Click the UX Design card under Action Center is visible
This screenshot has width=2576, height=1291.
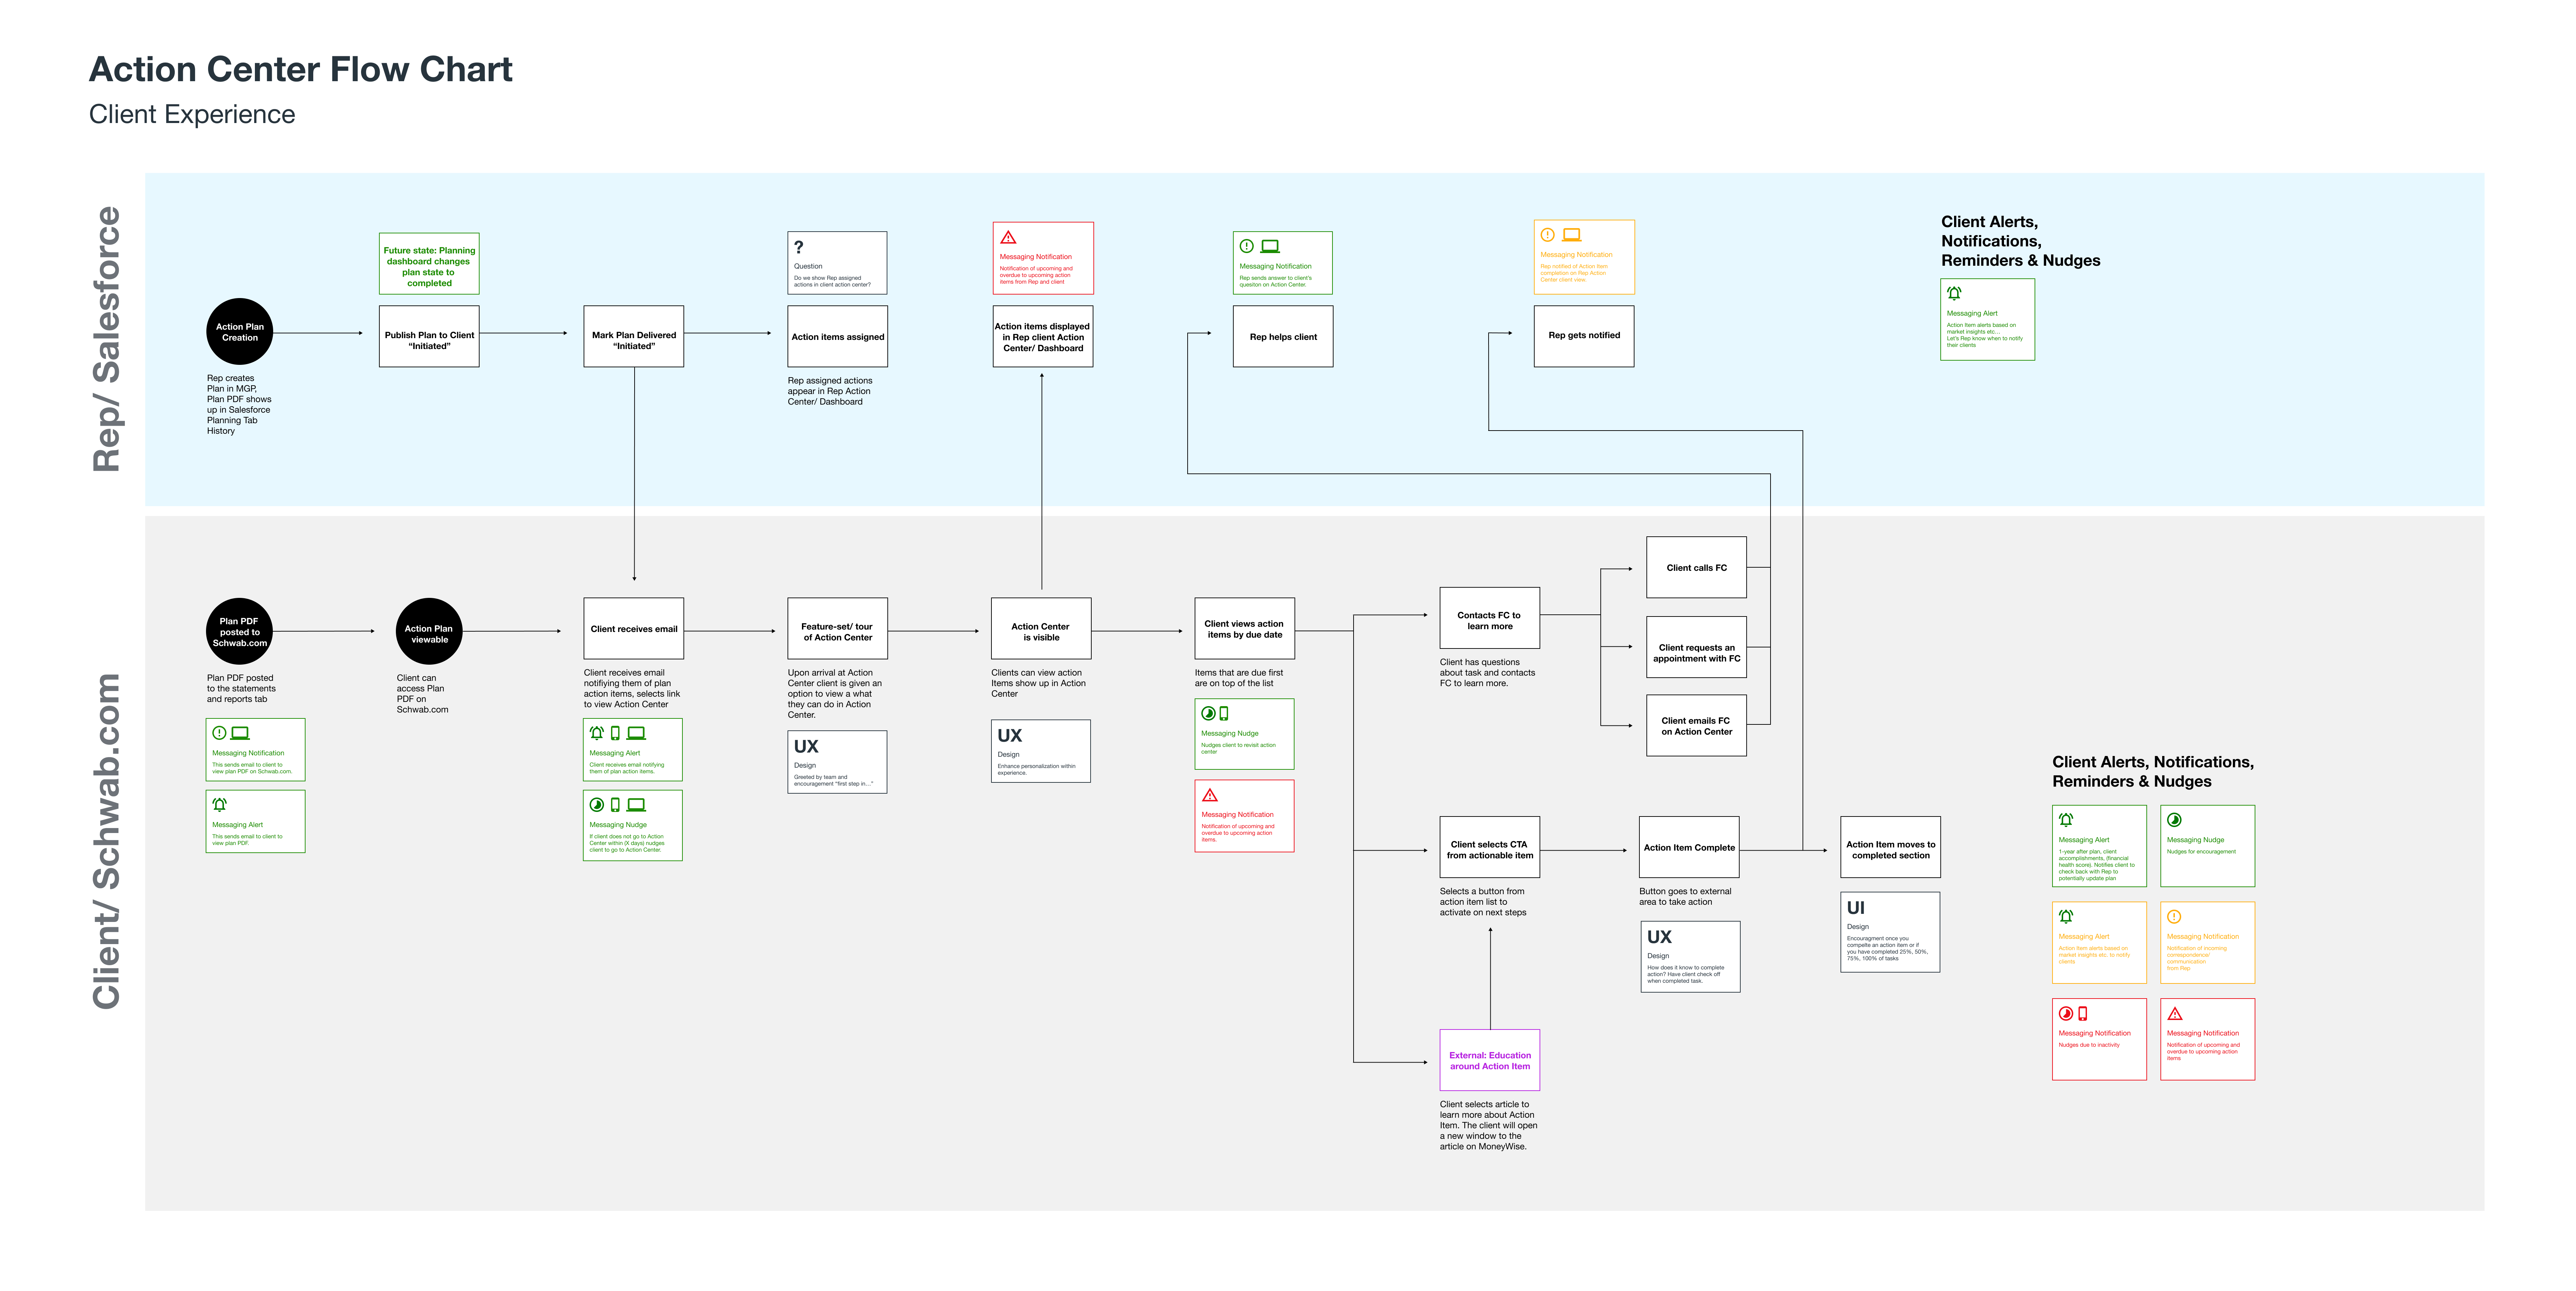tap(1041, 751)
